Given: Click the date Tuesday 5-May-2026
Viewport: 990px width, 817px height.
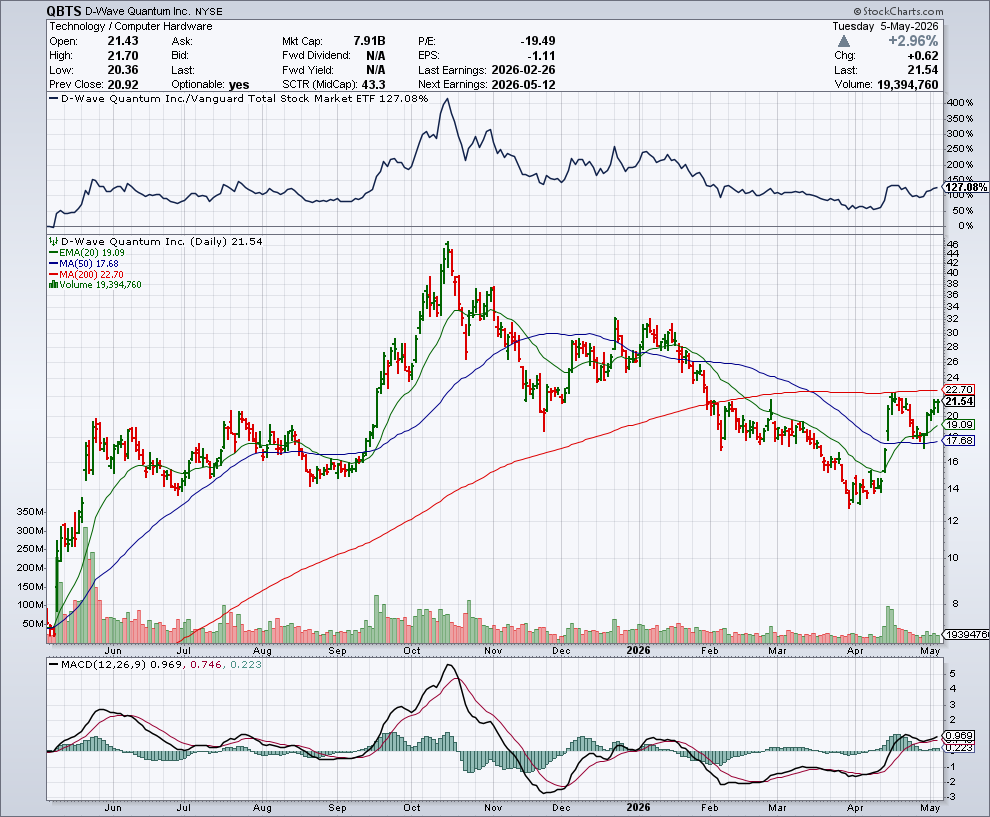Looking at the screenshot, I should 885,27.
